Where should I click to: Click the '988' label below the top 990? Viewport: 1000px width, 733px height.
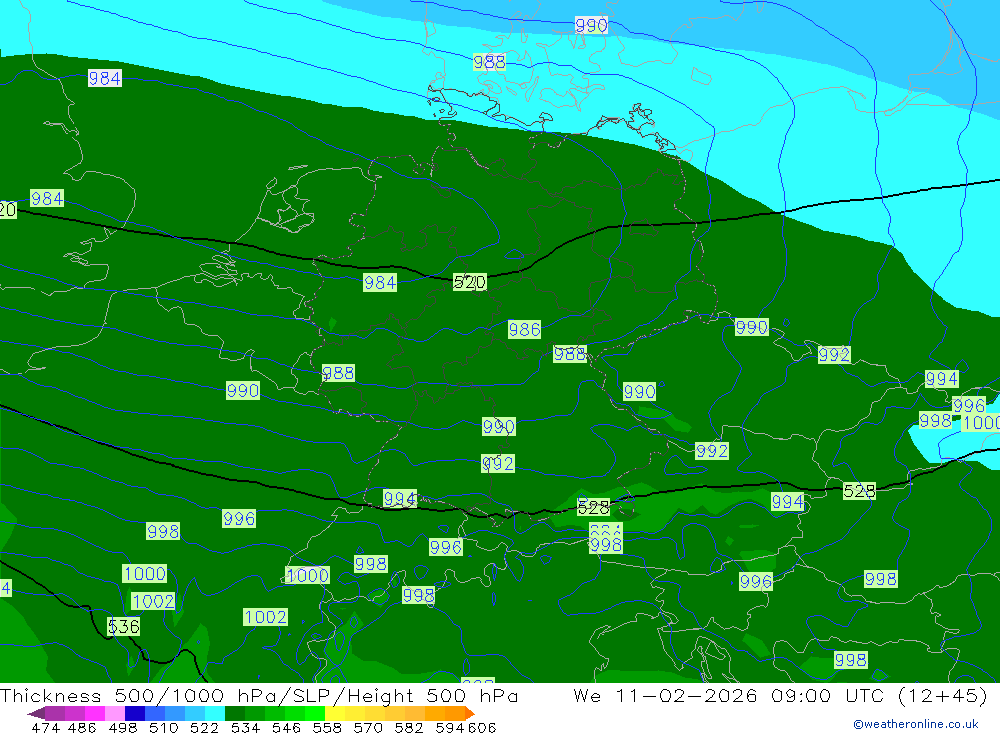489,62
